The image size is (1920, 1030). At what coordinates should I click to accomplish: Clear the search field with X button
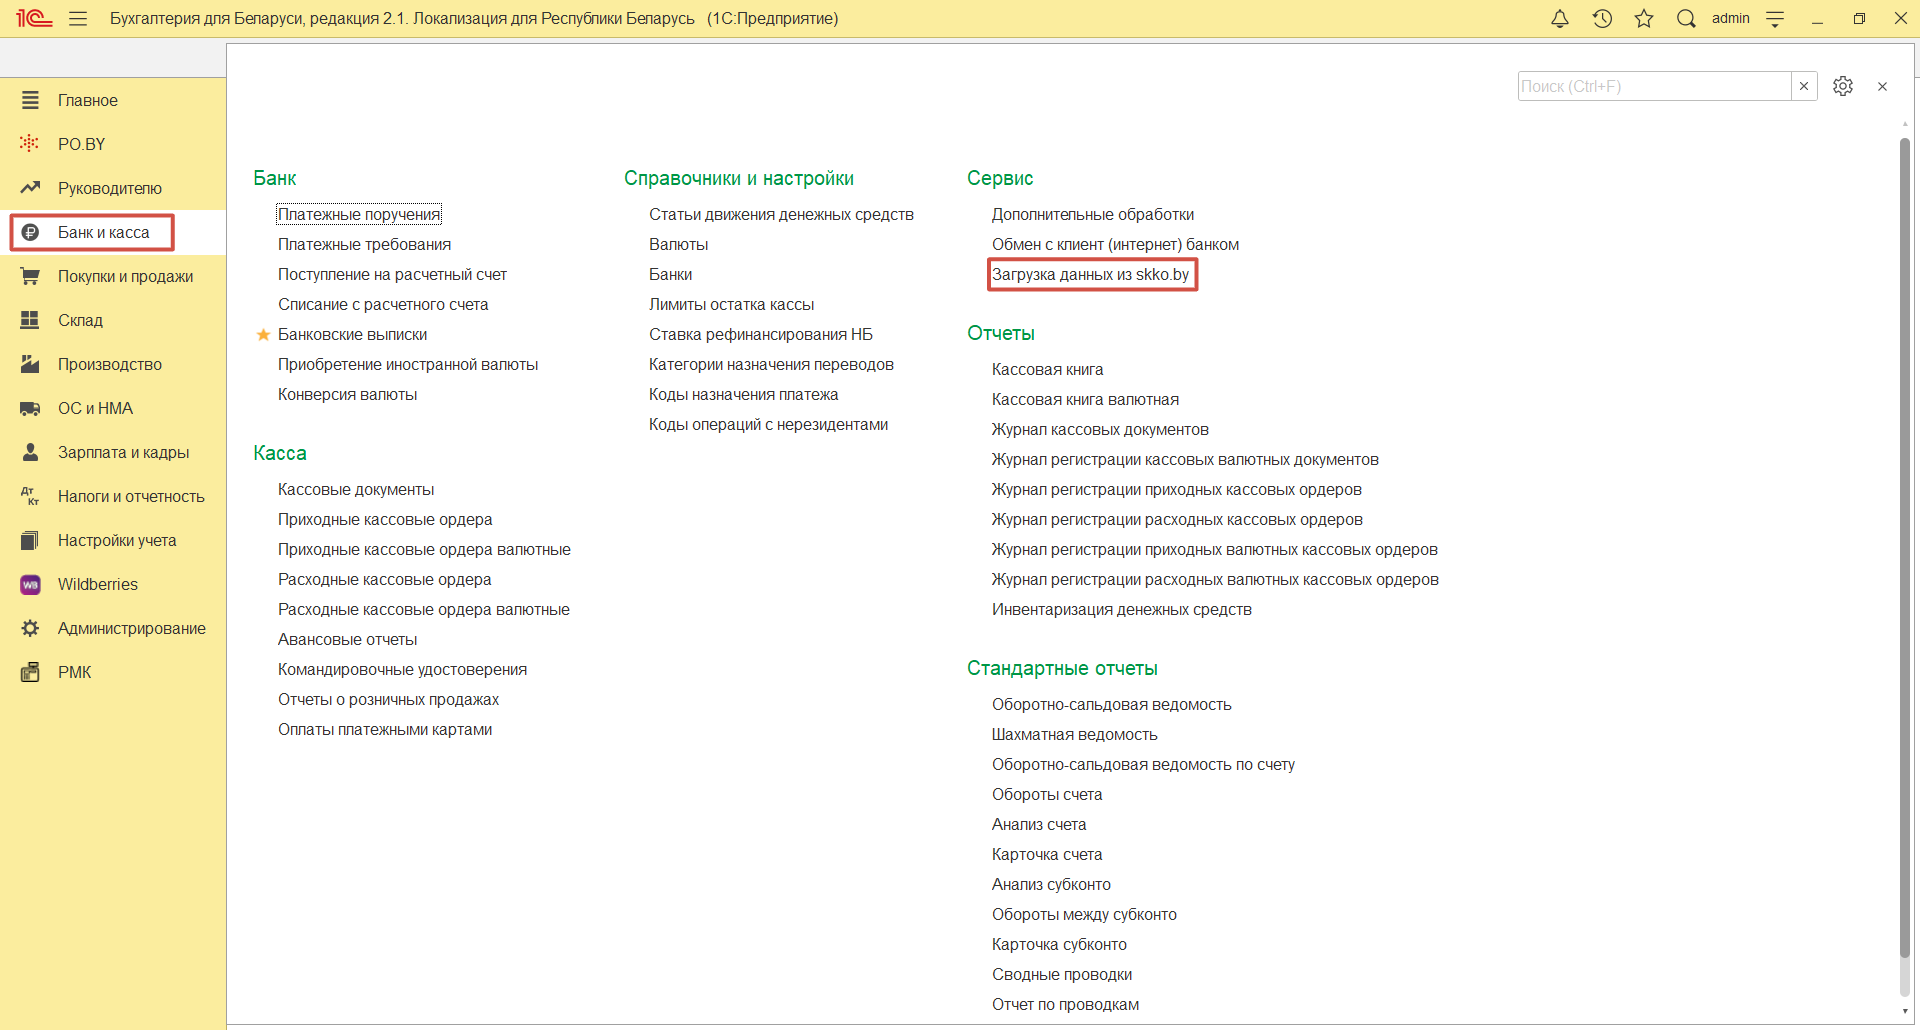[1804, 86]
